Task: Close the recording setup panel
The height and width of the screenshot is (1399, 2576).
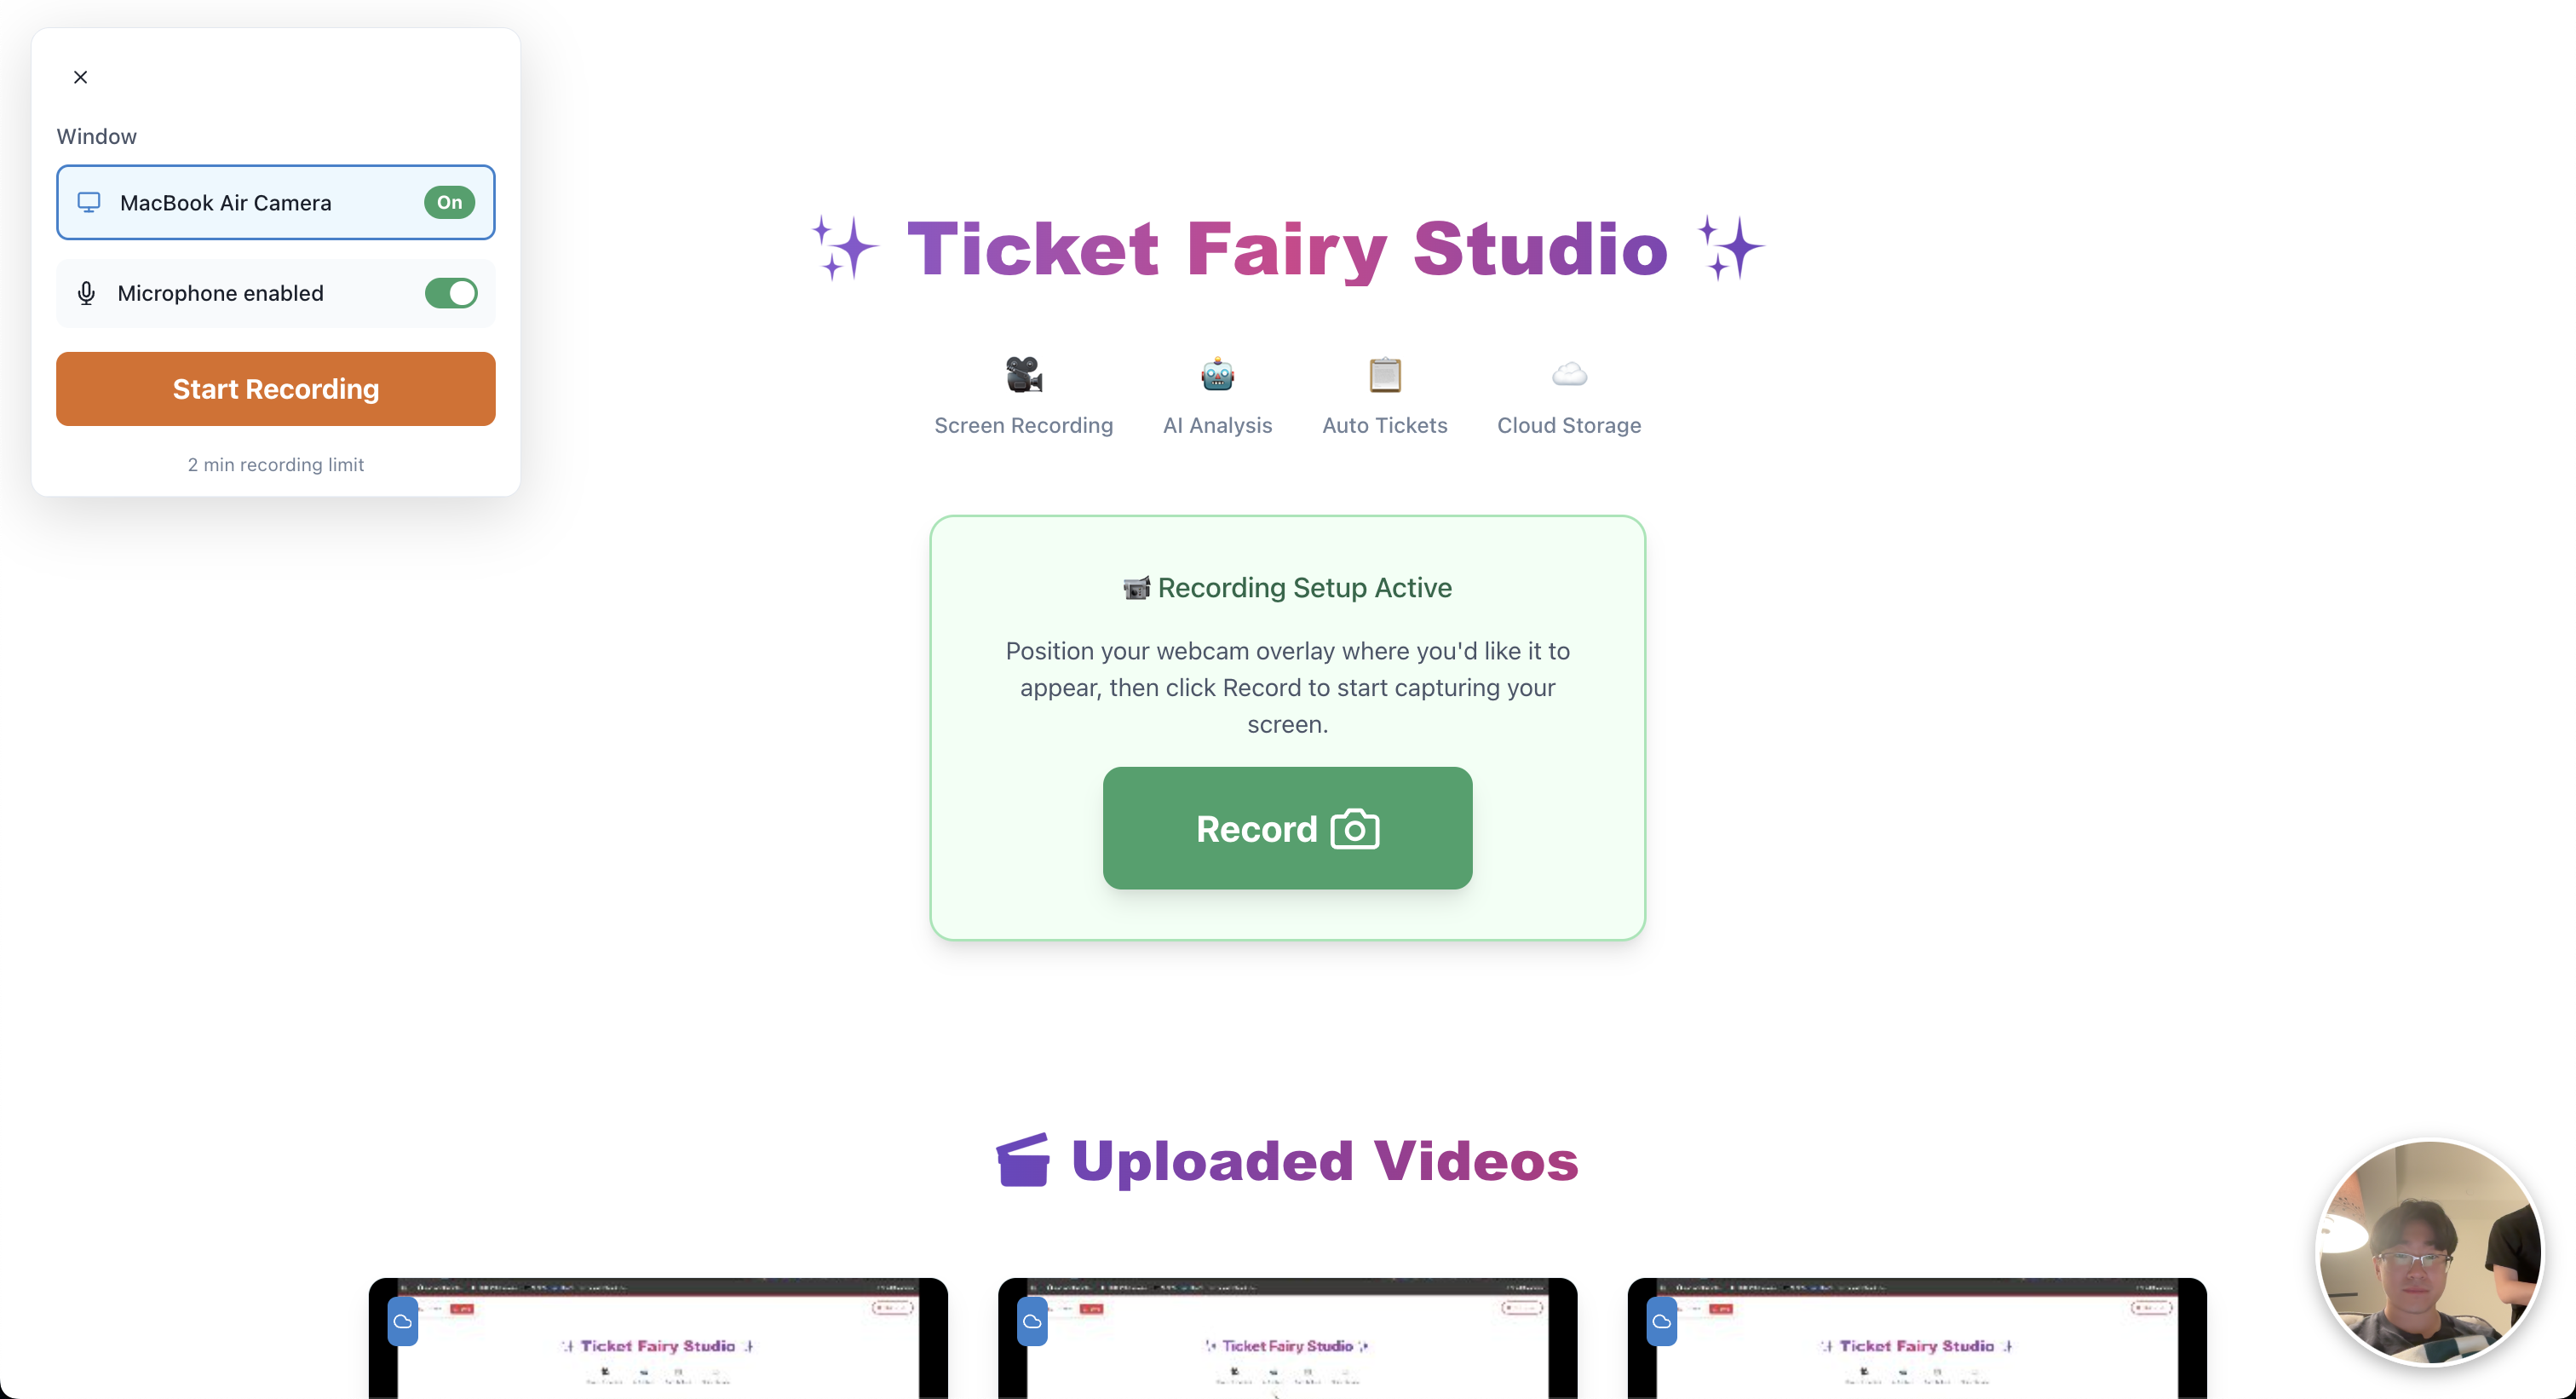Action: 81,77
